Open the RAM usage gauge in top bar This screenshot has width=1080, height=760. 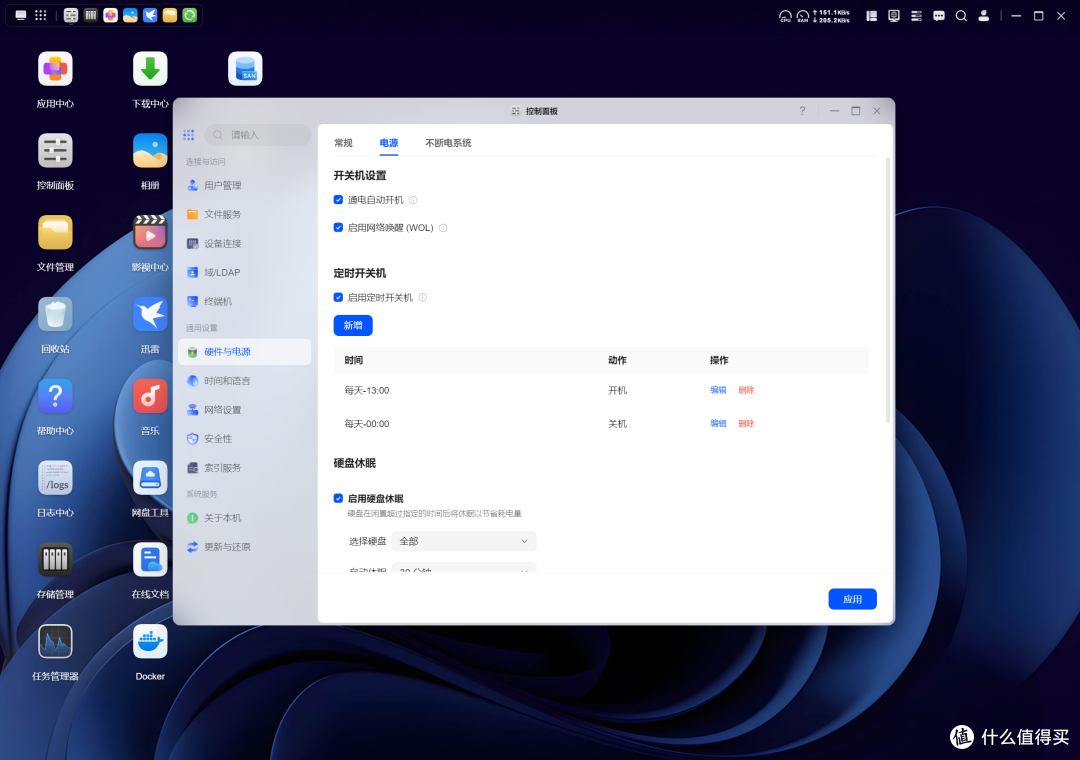[802, 16]
